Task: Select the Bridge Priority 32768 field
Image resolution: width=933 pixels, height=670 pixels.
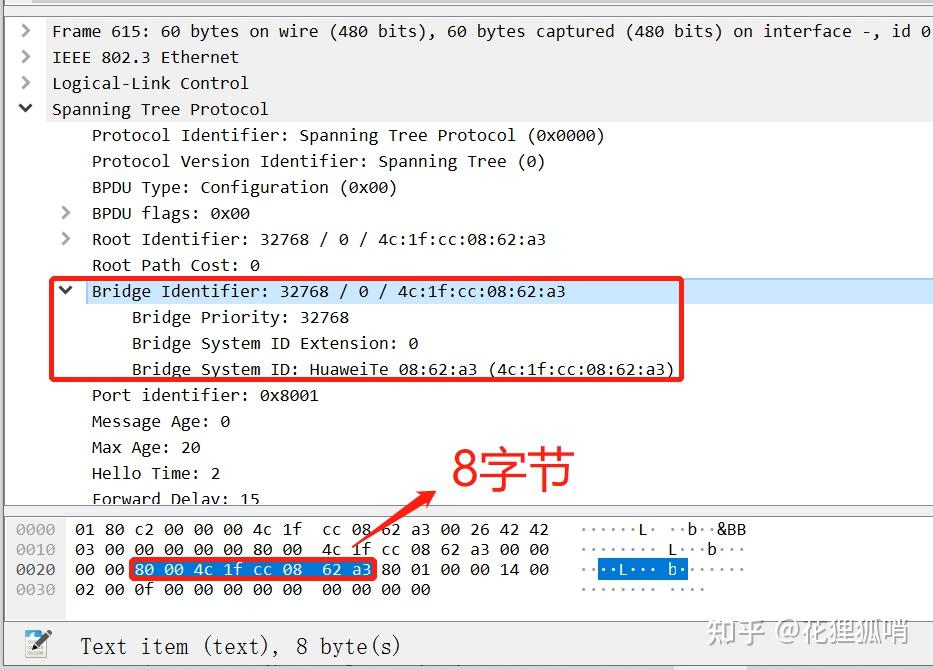Action: click(x=240, y=318)
